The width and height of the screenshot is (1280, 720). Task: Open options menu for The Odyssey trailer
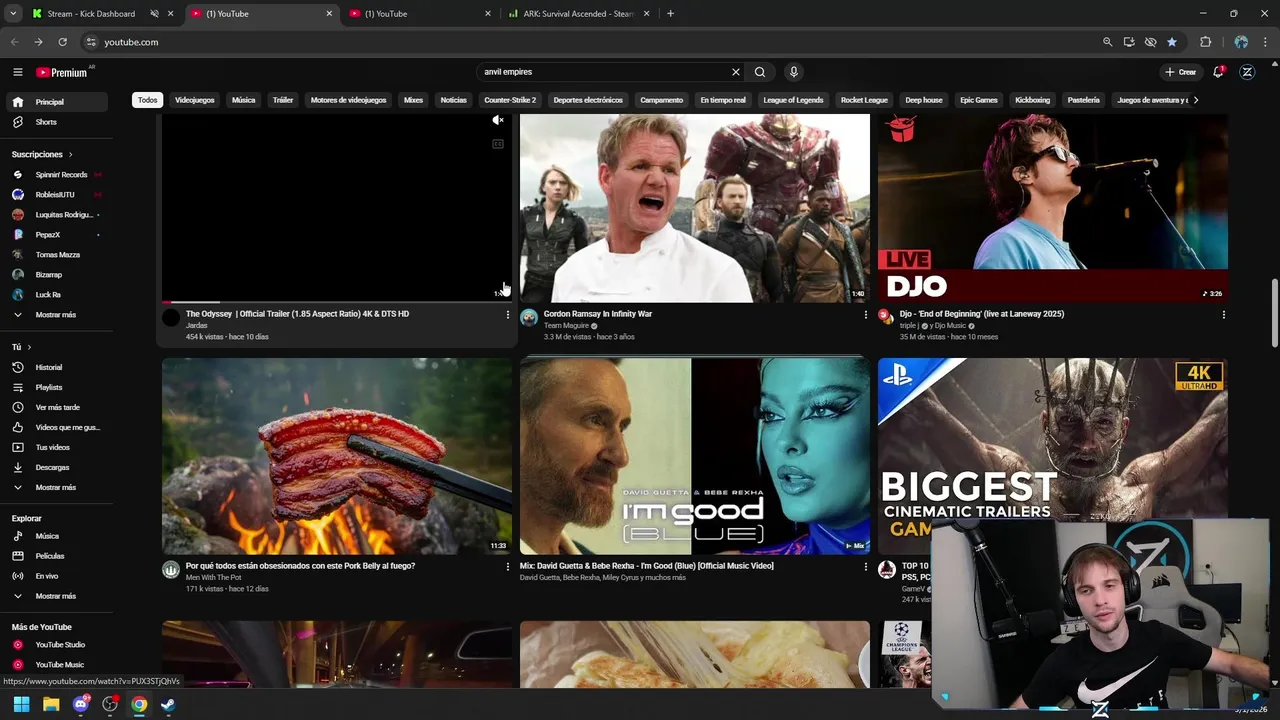tap(507, 315)
